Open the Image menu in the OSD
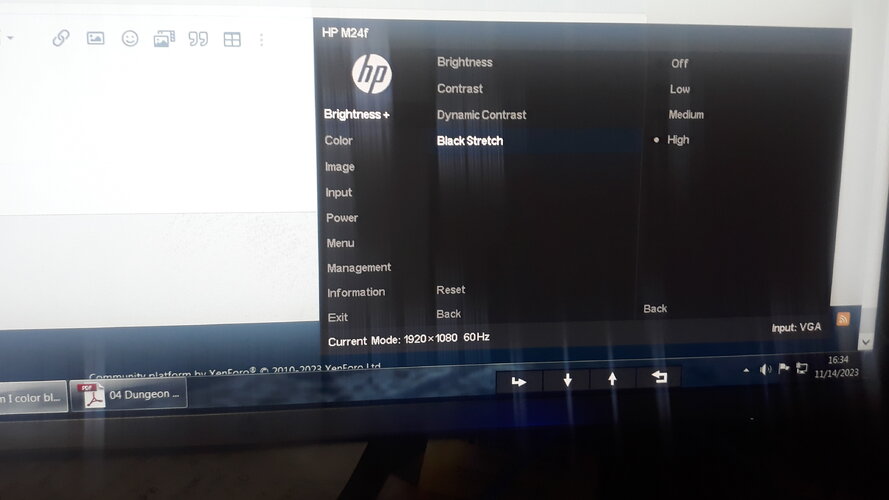The width and height of the screenshot is (889, 500). click(x=340, y=167)
